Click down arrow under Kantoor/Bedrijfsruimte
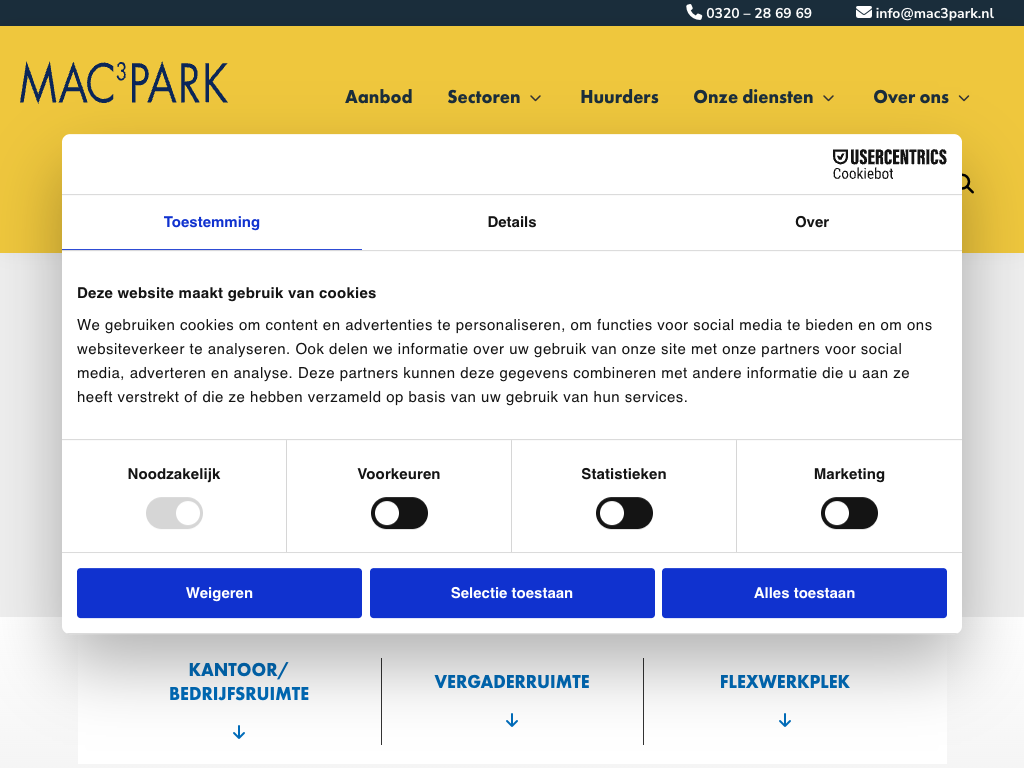This screenshot has width=1024, height=768. coord(239,733)
